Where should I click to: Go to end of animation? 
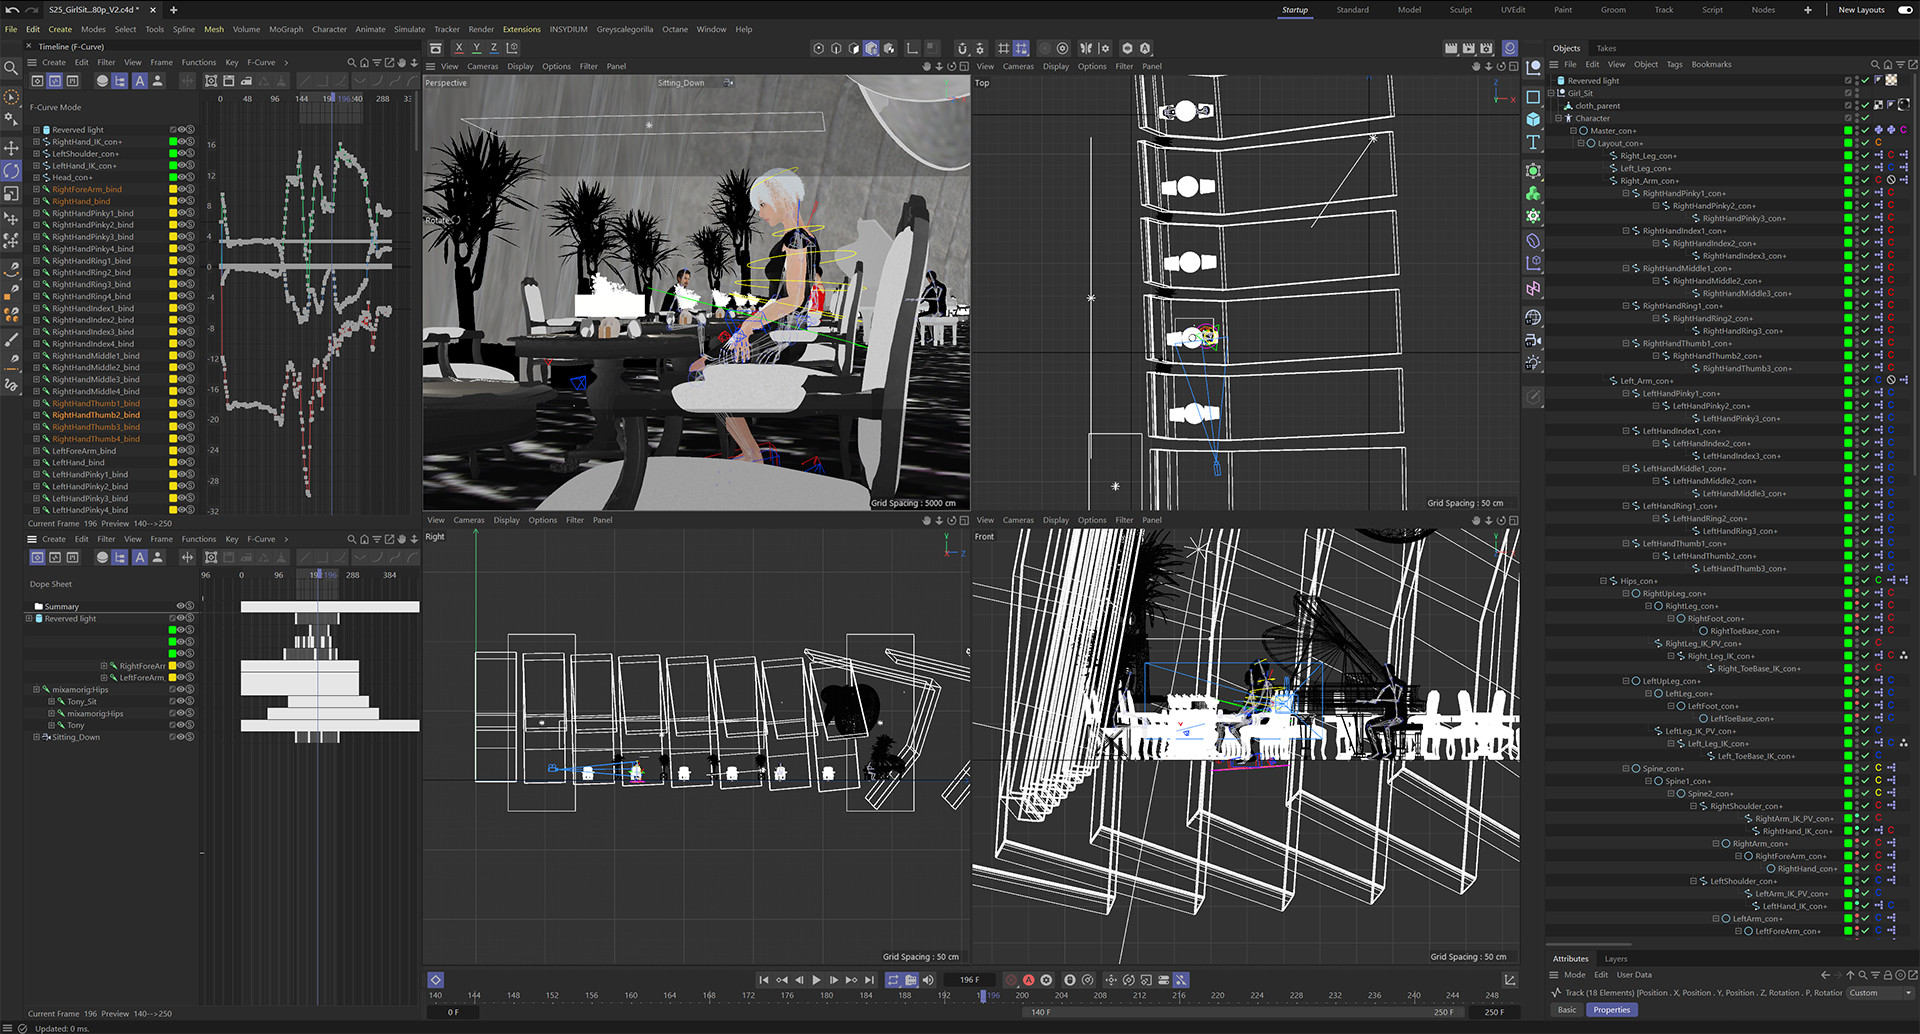point(869,980)
